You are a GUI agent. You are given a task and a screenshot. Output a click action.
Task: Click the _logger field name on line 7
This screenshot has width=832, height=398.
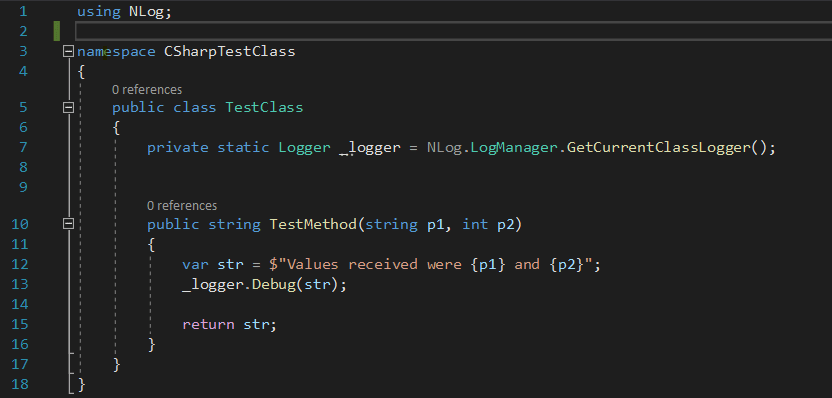[370, 147]
